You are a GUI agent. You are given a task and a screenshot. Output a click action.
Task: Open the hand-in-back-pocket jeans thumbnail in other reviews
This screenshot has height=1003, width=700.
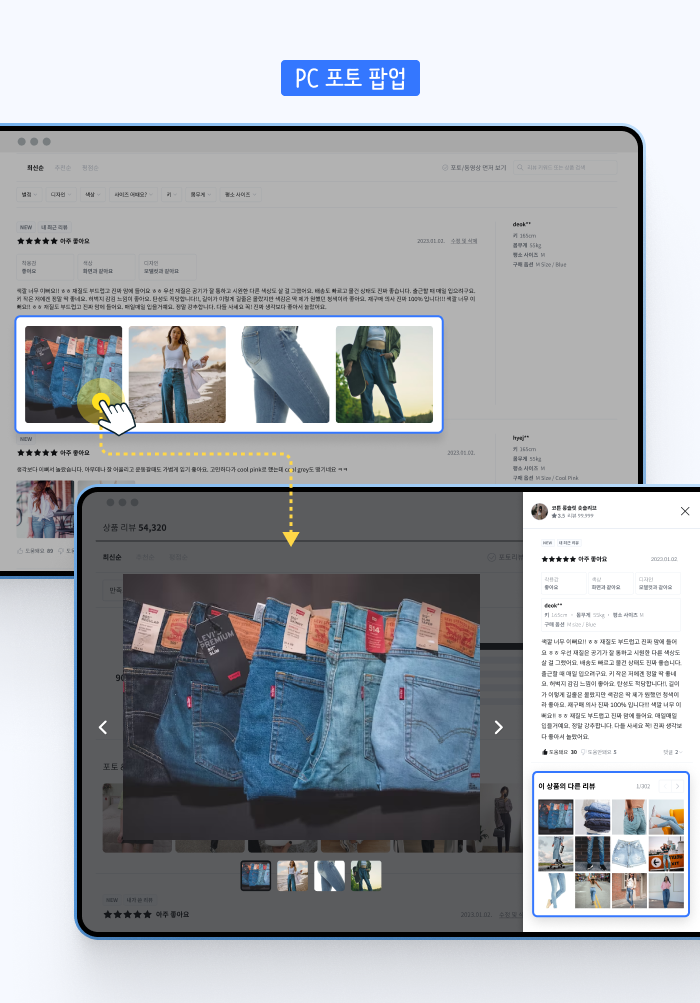[629, 816]
